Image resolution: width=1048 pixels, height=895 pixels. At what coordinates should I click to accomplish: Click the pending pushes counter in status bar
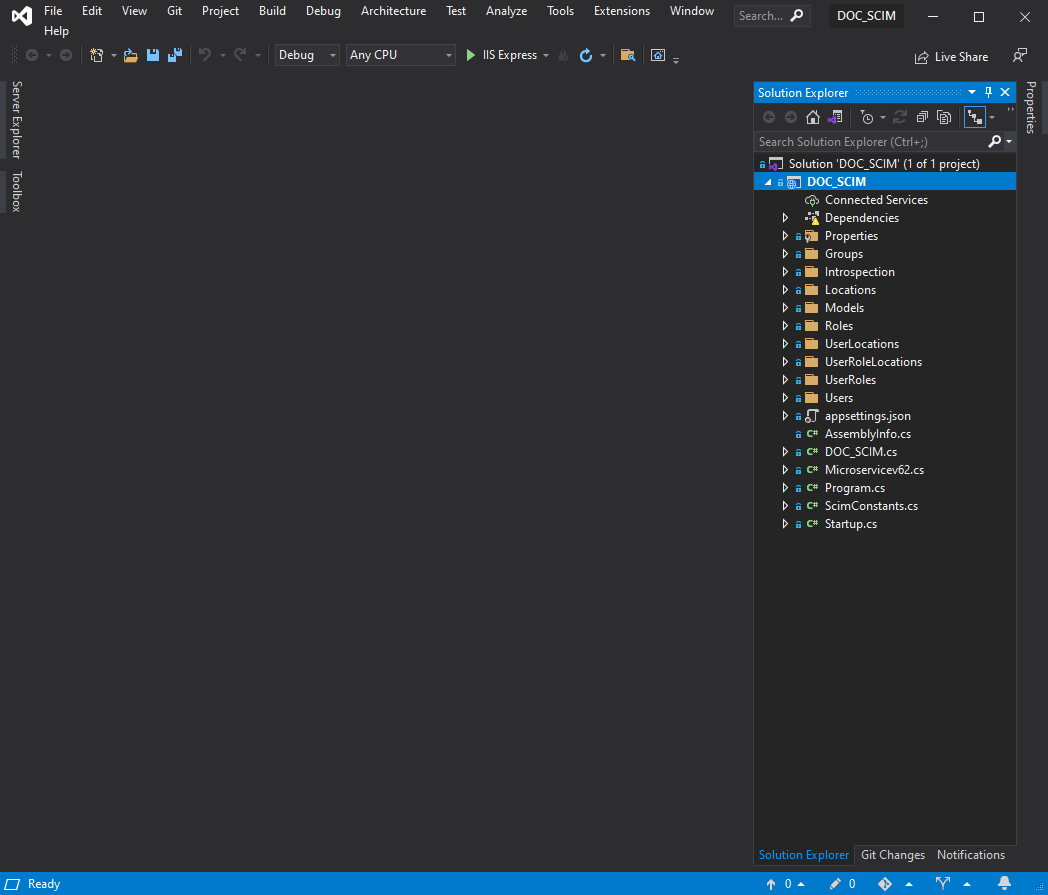pos(780,884)
